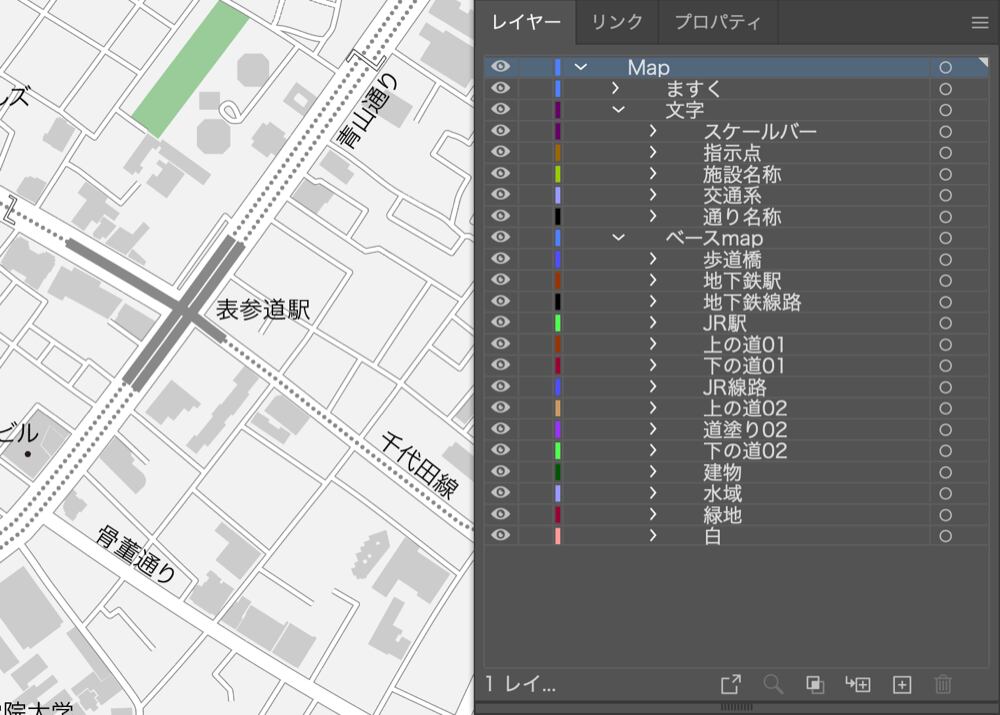This screenshot has width=1000, height=715.
Task: Expand the 施設名称 sublayer
Action: click(x=652, y=174)
